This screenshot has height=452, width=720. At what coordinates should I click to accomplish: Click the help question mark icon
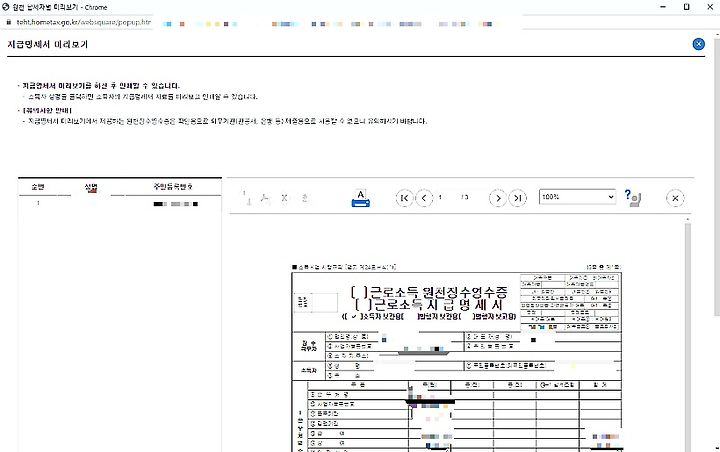[632, 198]
